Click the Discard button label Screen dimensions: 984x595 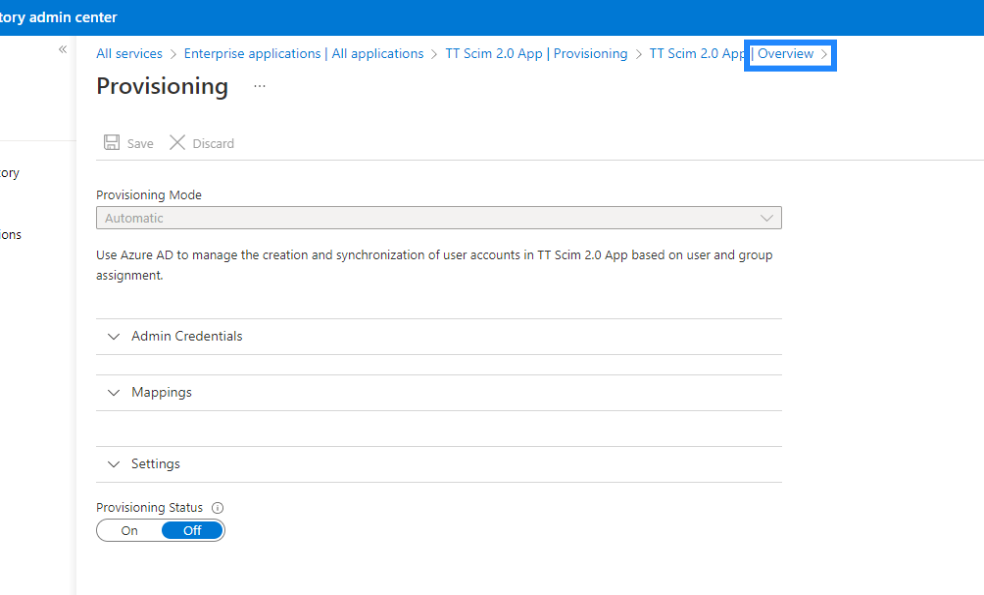pos(213,144)
